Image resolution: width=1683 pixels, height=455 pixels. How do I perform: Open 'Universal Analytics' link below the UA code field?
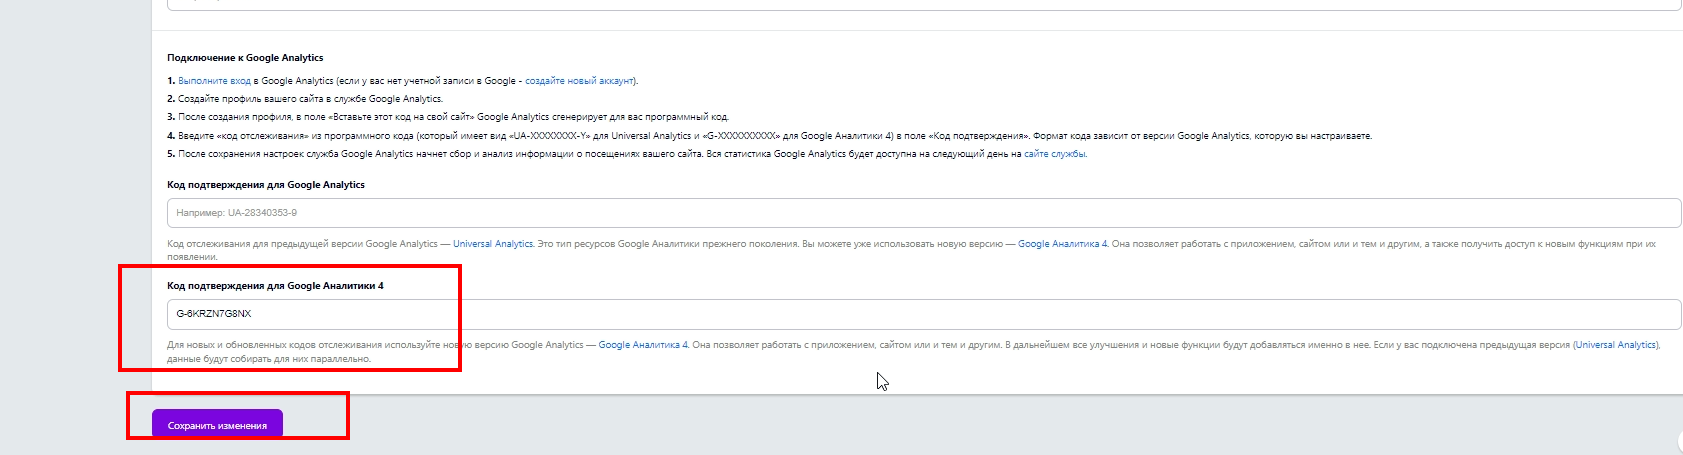[493, 244]
